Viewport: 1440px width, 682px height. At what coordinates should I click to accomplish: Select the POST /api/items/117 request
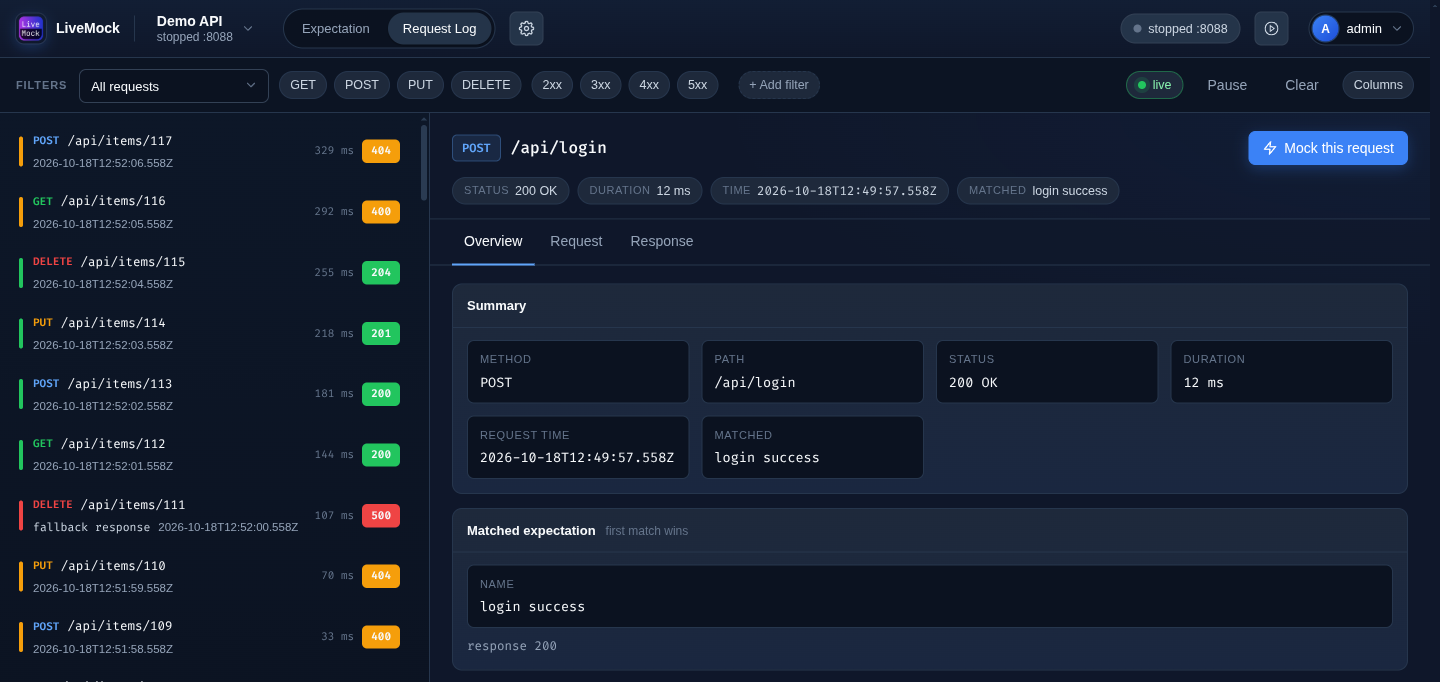[x=210, y=151]
